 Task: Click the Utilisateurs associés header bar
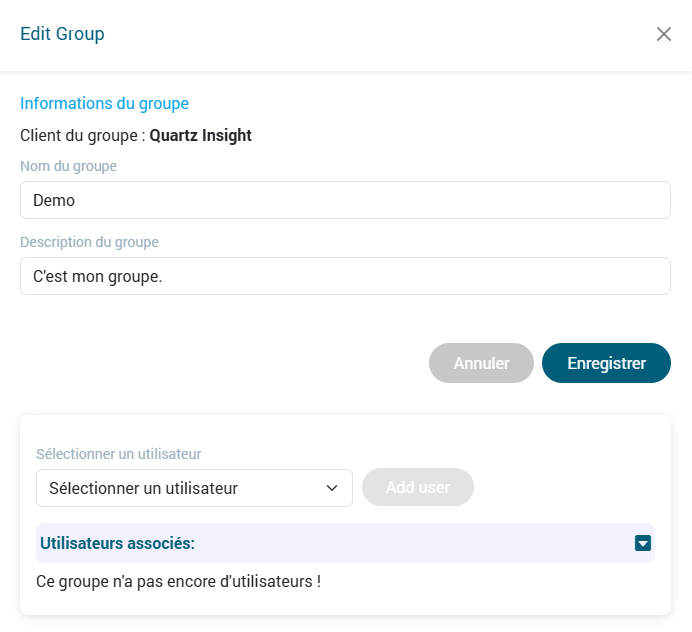pyautogui.click(x=330, y=543)
